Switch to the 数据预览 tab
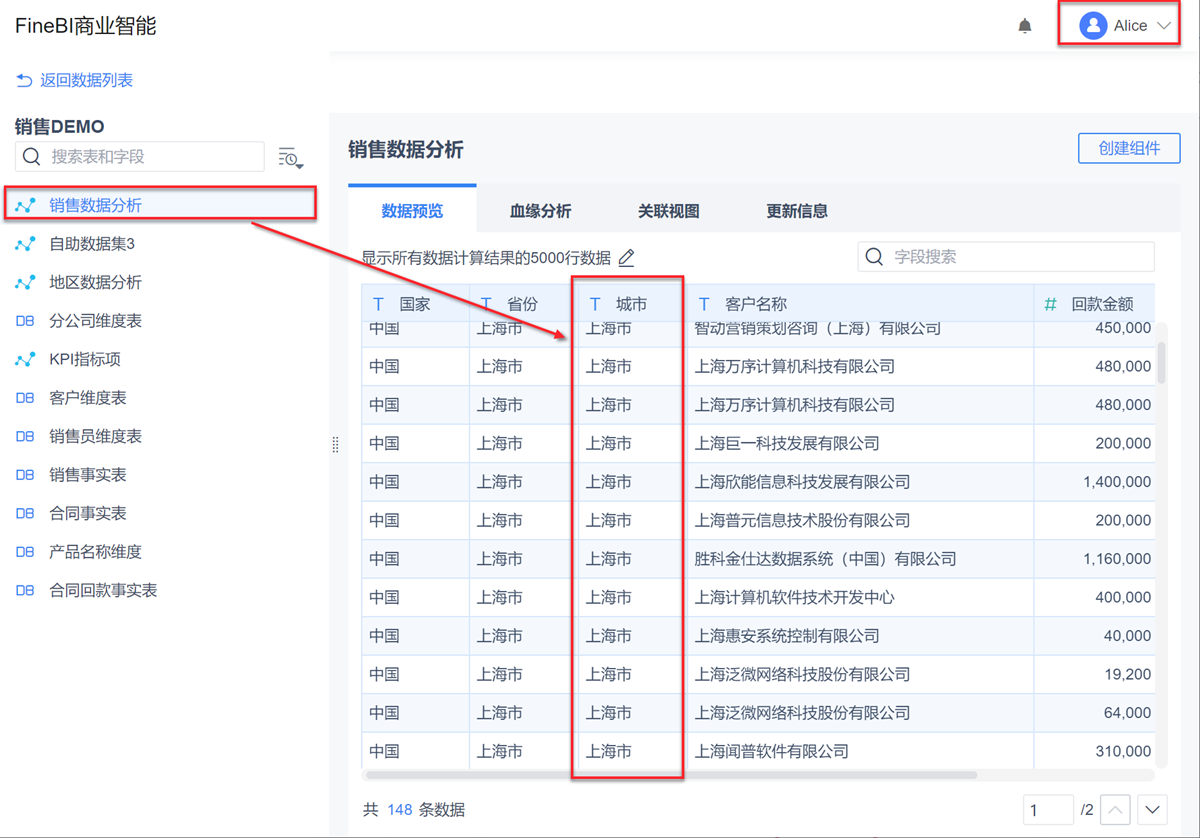This screenshot has width=1200, height=838. point(412,211)
